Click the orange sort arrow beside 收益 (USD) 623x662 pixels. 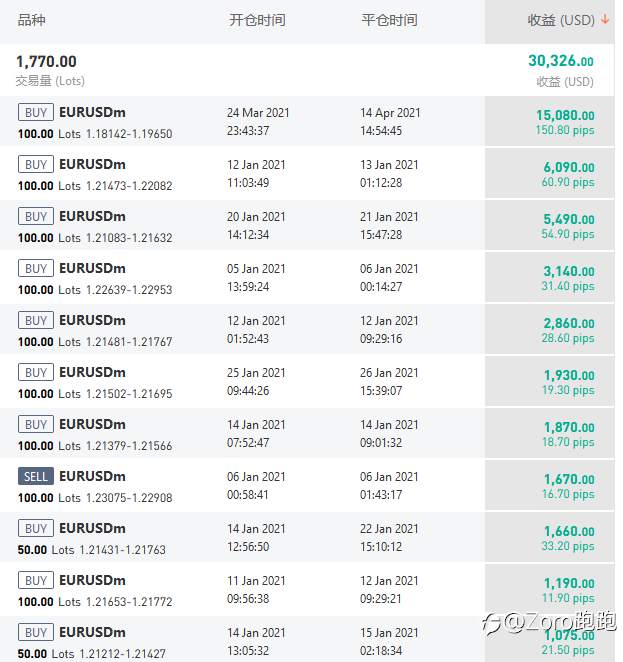[x=605, y=19]
